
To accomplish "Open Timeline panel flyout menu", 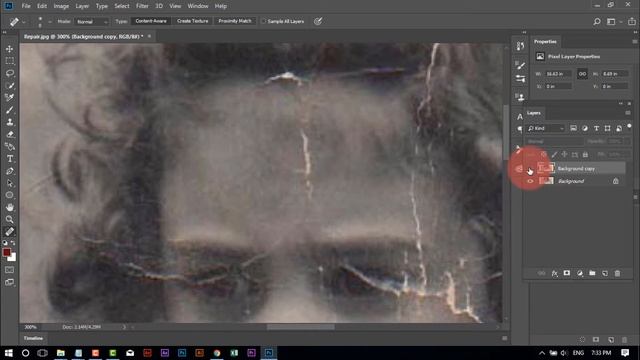I will [504, 338].
